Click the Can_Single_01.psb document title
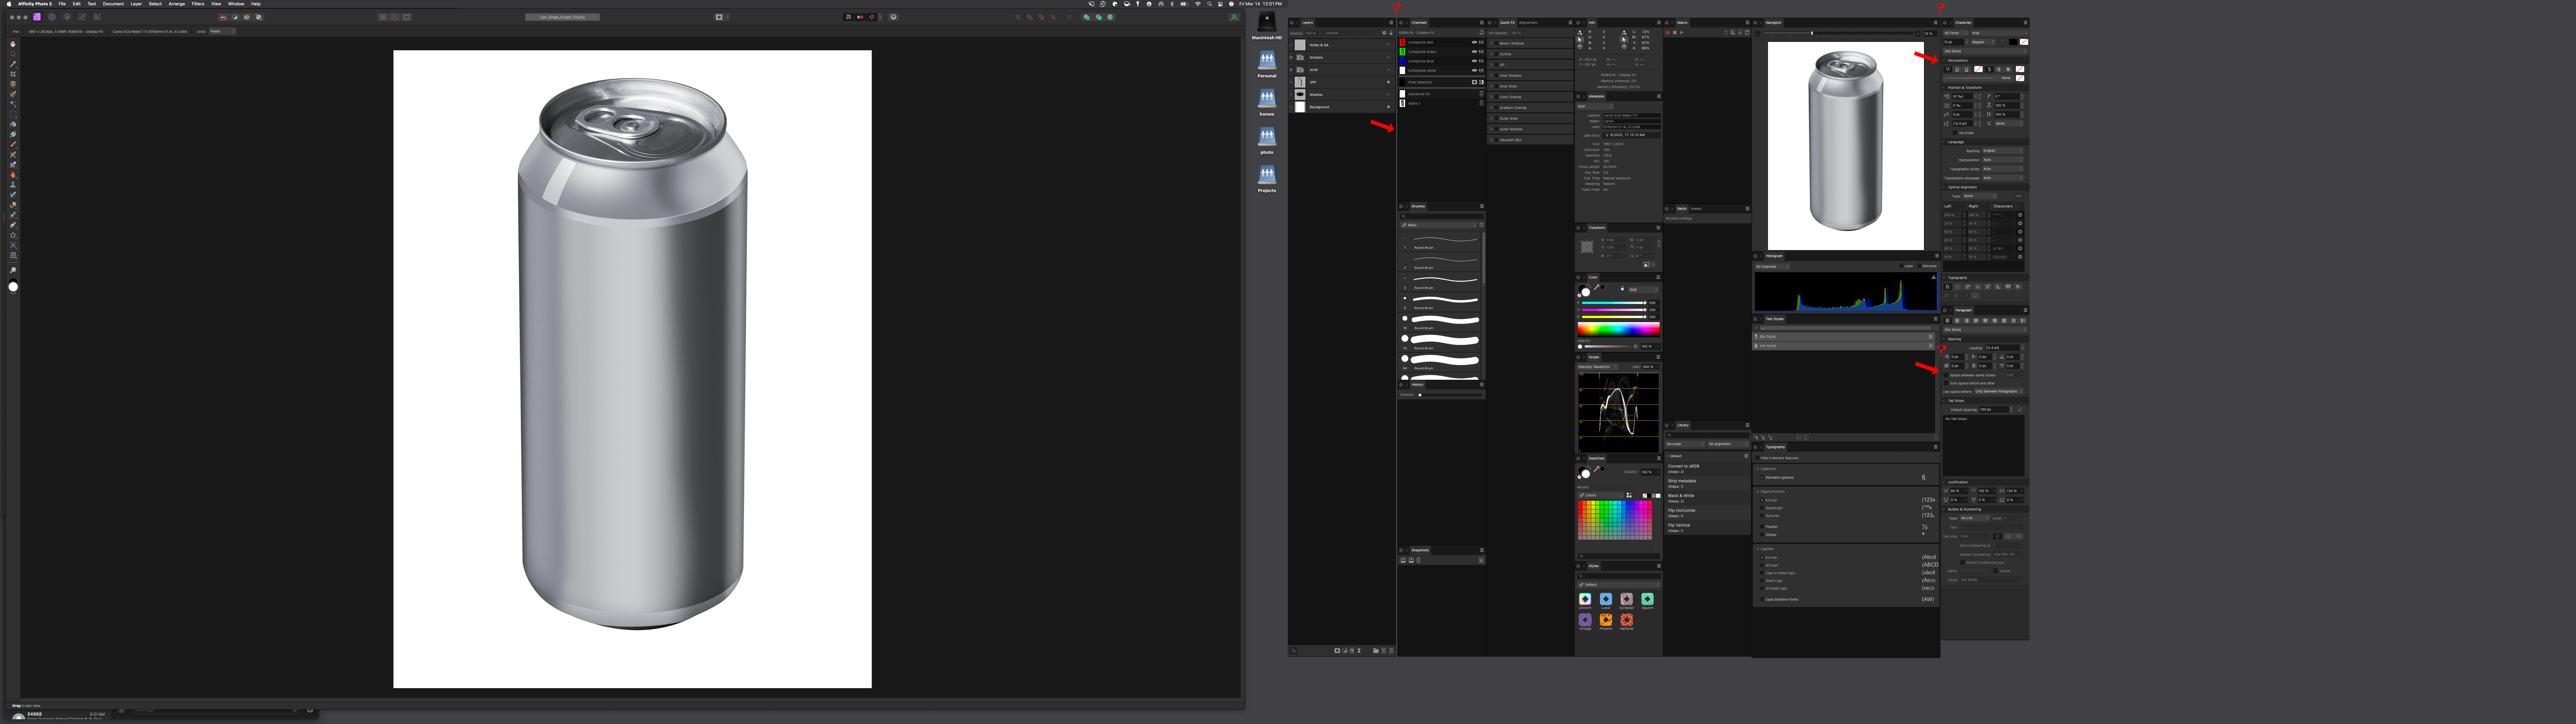Screen dimensions: 2576x724 pos(563,17)
